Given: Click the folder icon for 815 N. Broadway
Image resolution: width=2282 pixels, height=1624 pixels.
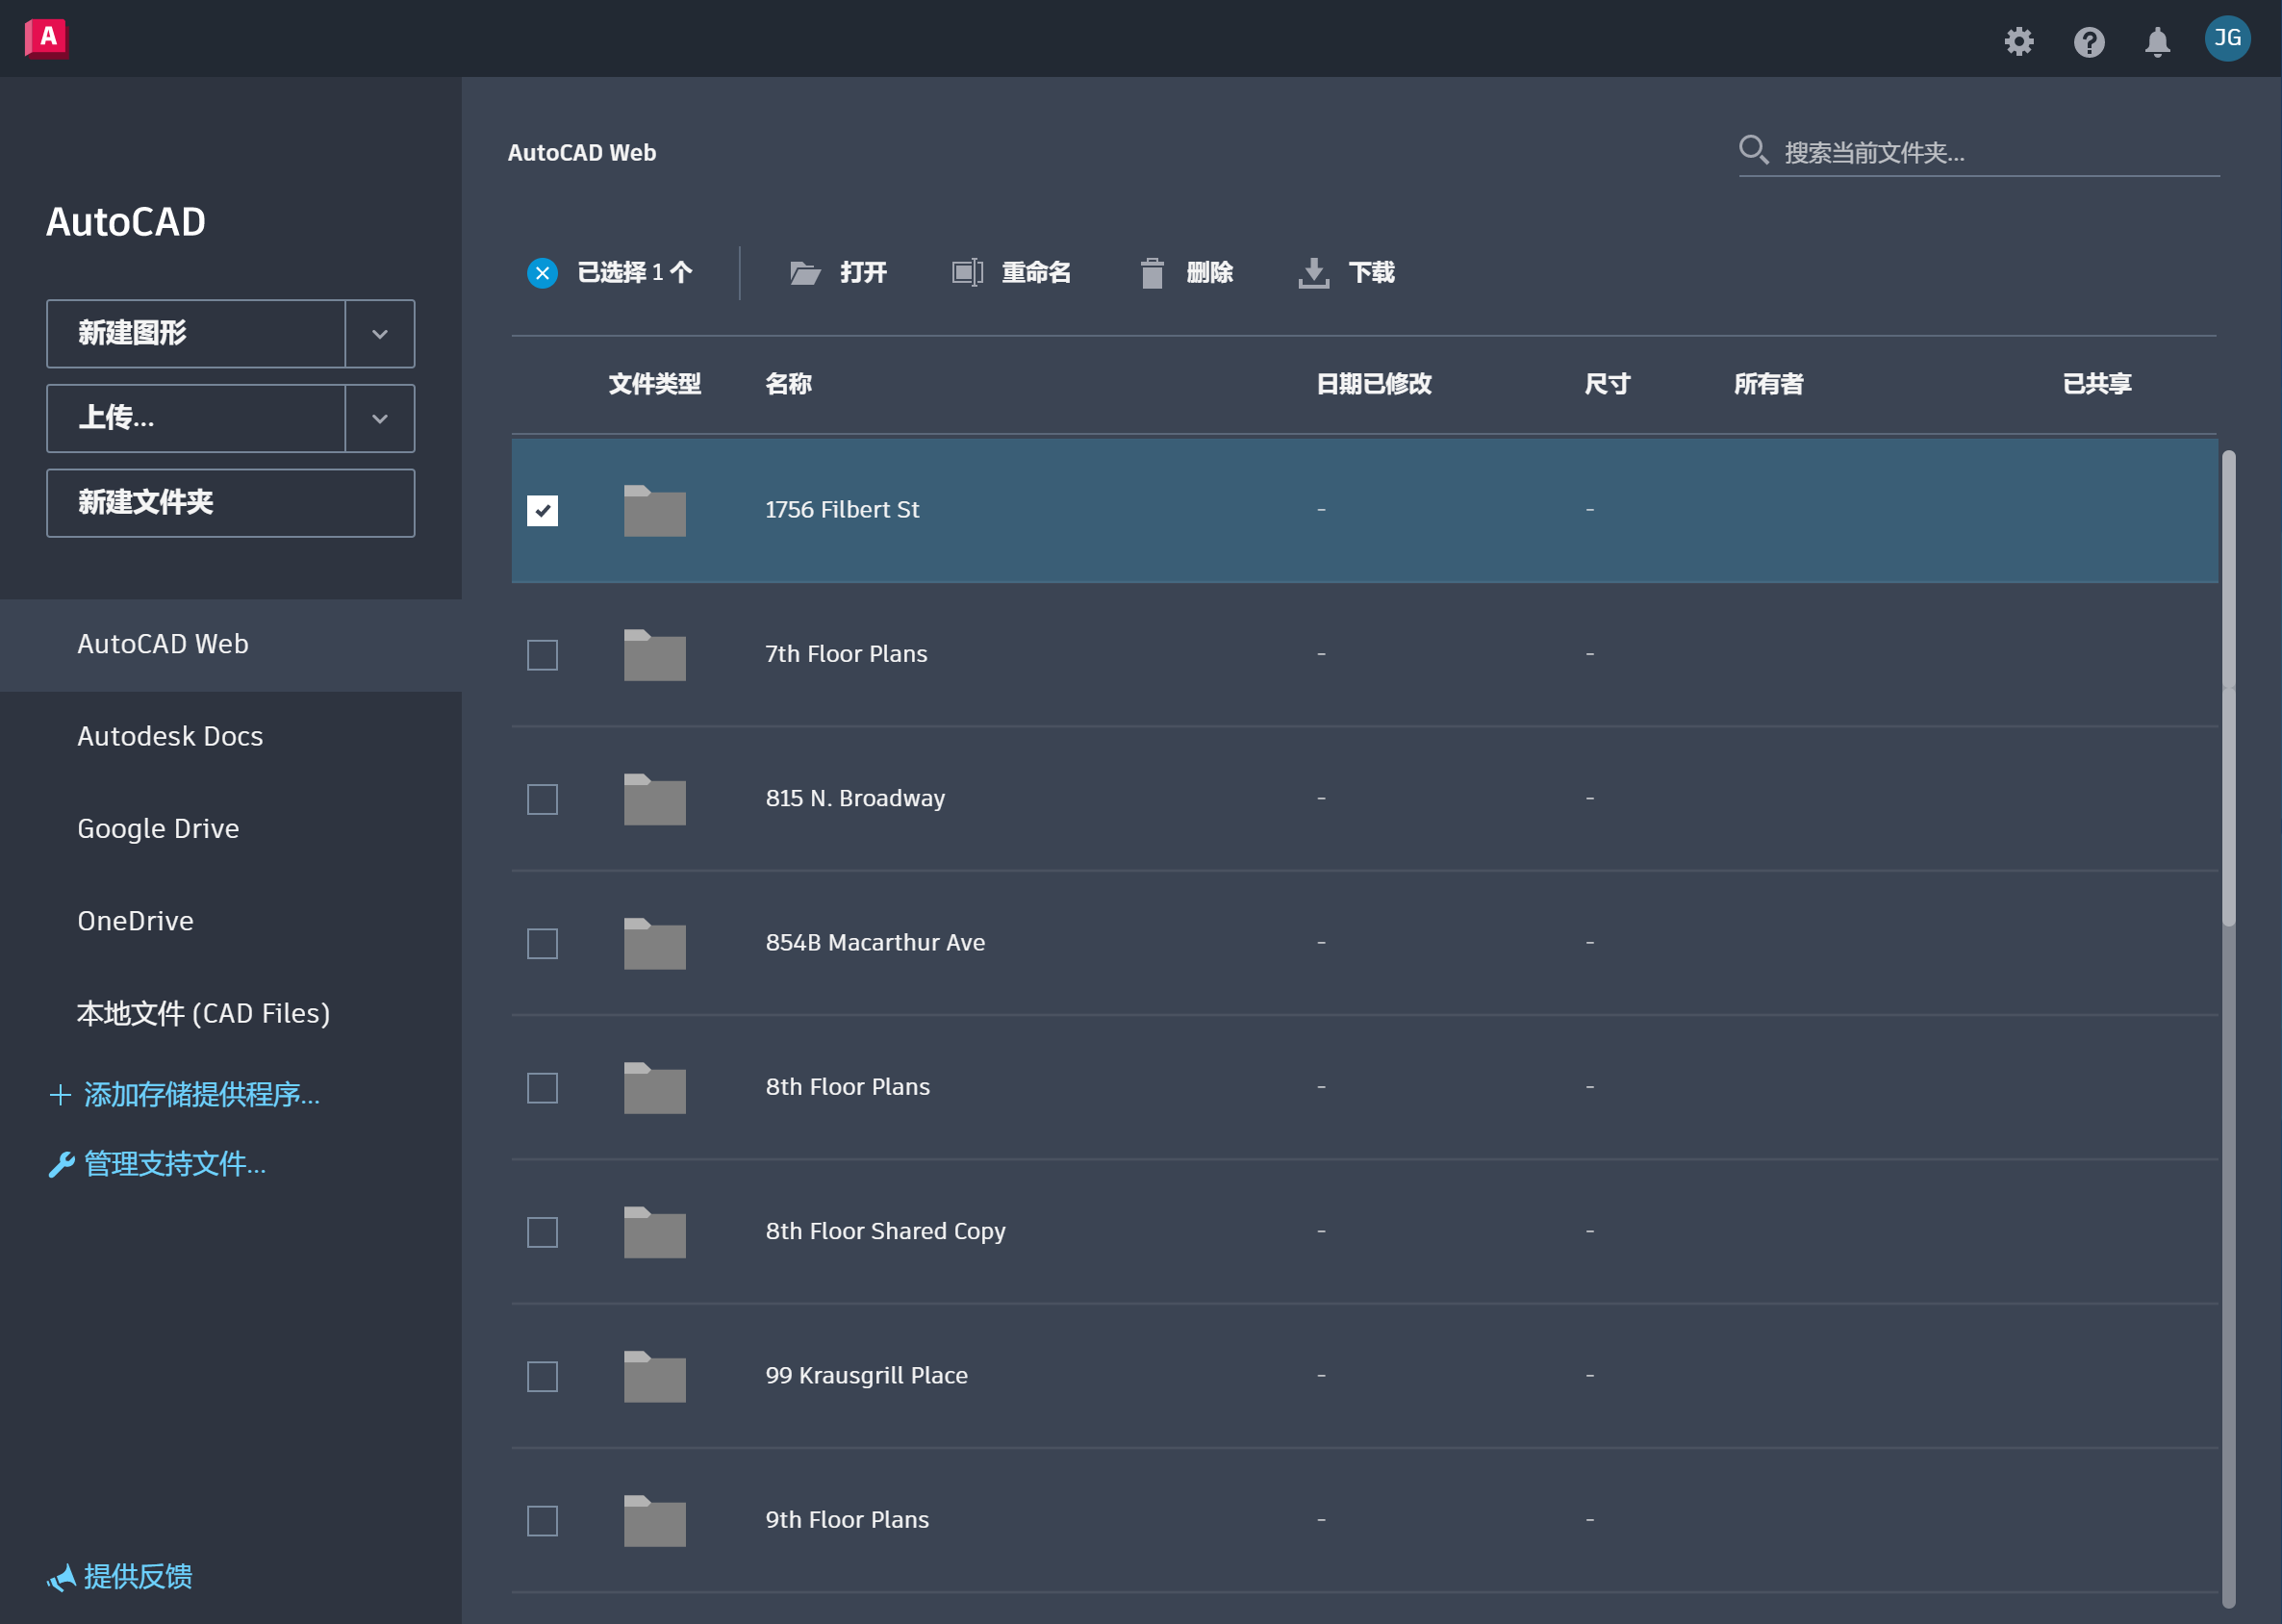Looking at the screenshot, I should click(654, 799).
